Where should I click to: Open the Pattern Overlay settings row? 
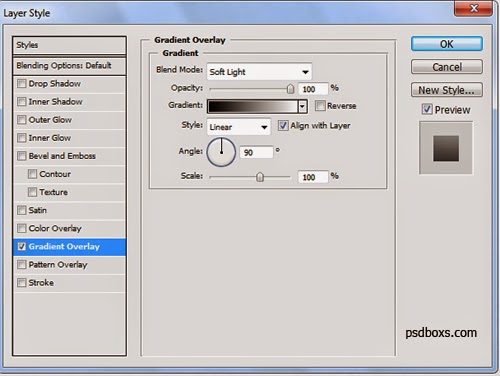pos(69,264)
